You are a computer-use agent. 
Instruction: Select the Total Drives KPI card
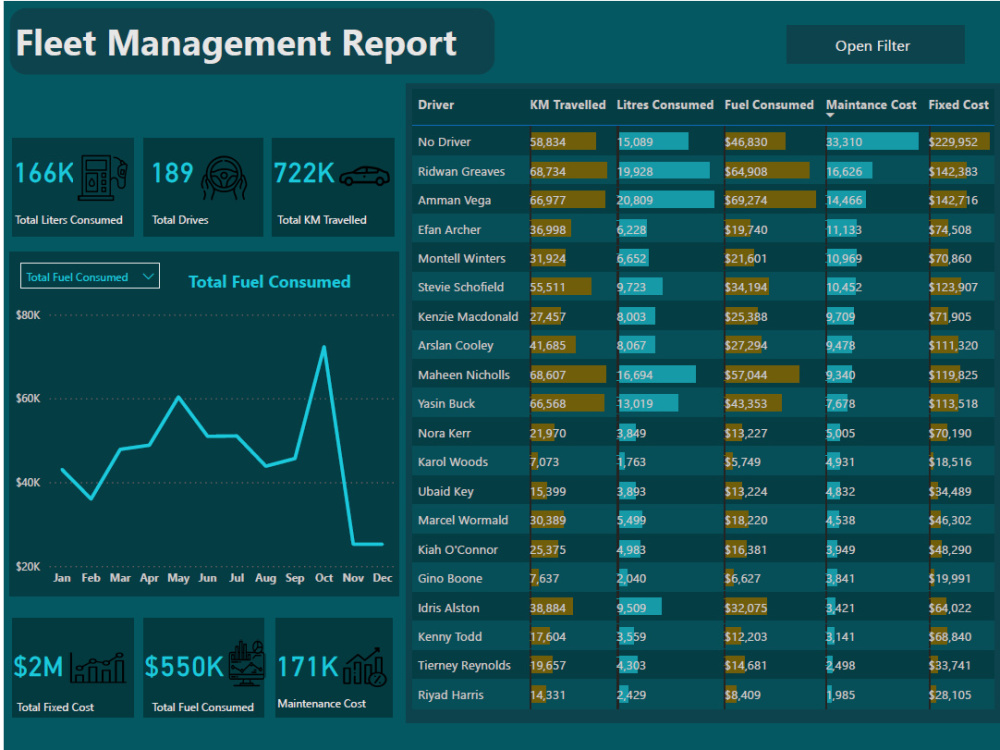coord(203,187)
